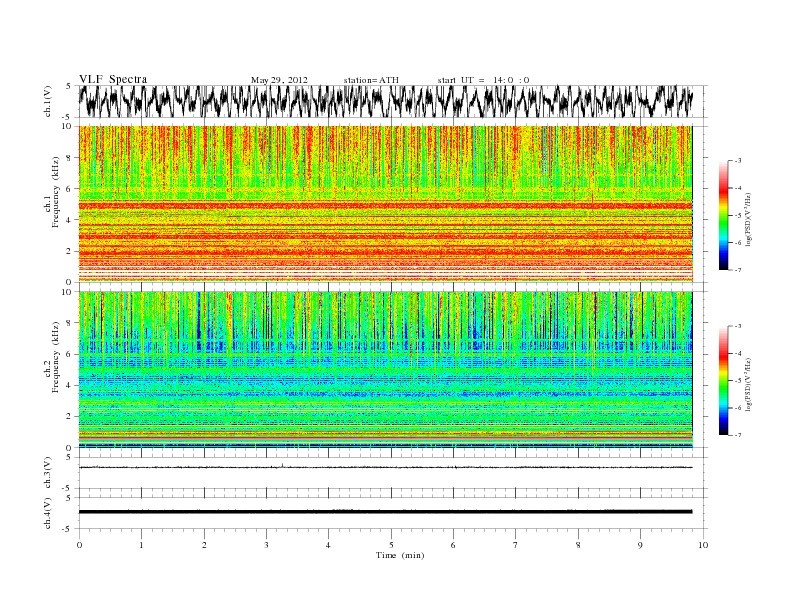The height and width of the screenshot is (612, 792).
Task: Click the time axis tick label "2"
Action: coord(204,545)
